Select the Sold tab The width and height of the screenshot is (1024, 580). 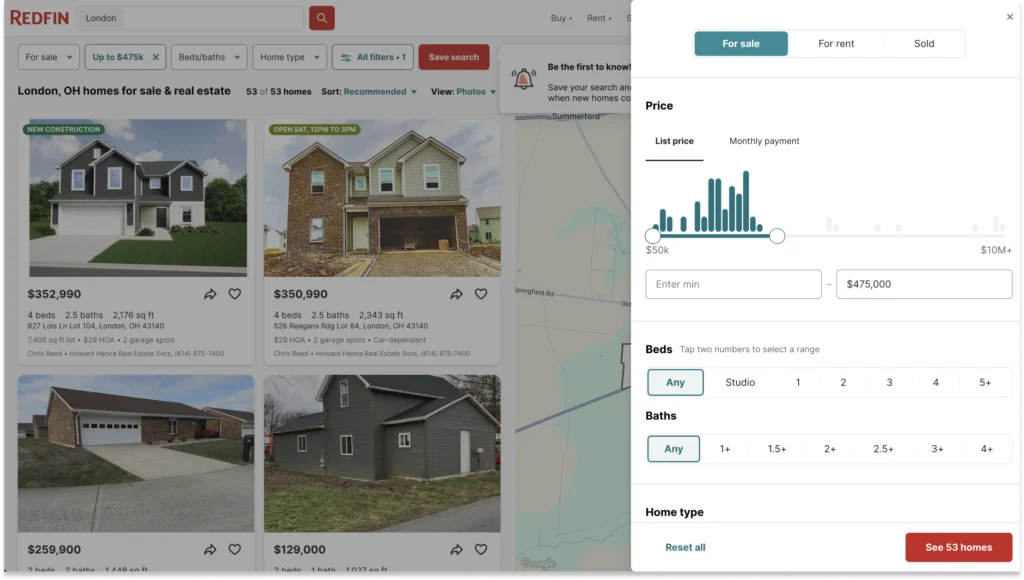point(924,44)
